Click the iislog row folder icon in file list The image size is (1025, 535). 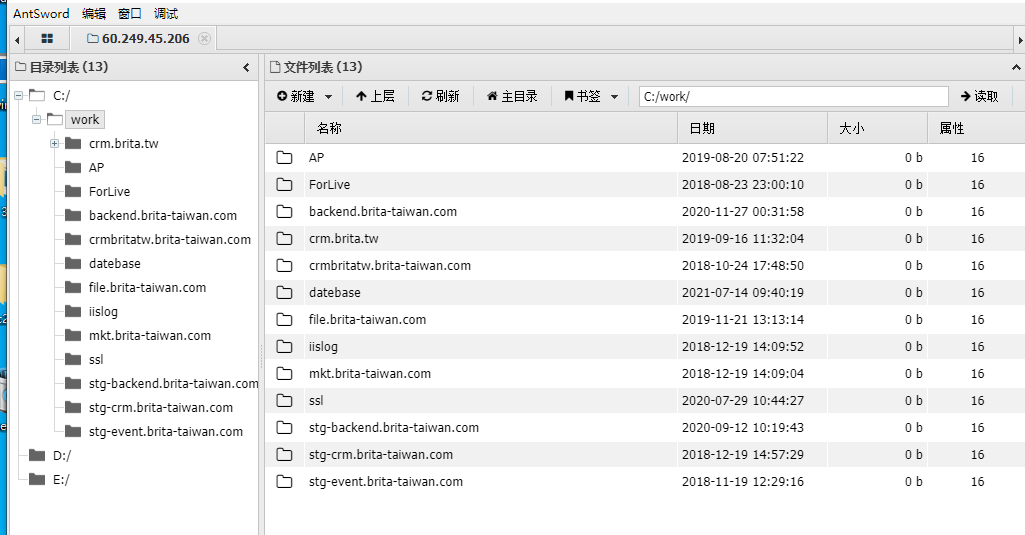284,347
